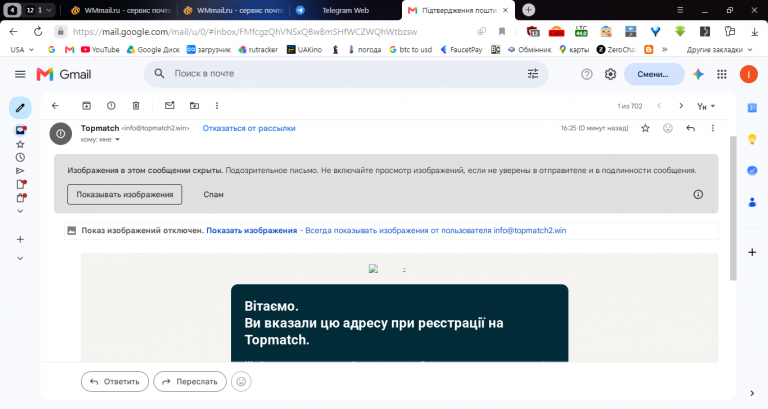Switch to second WMmail.ru tab
This screenshot has width=768, height=409.
[x=234, y=10]
